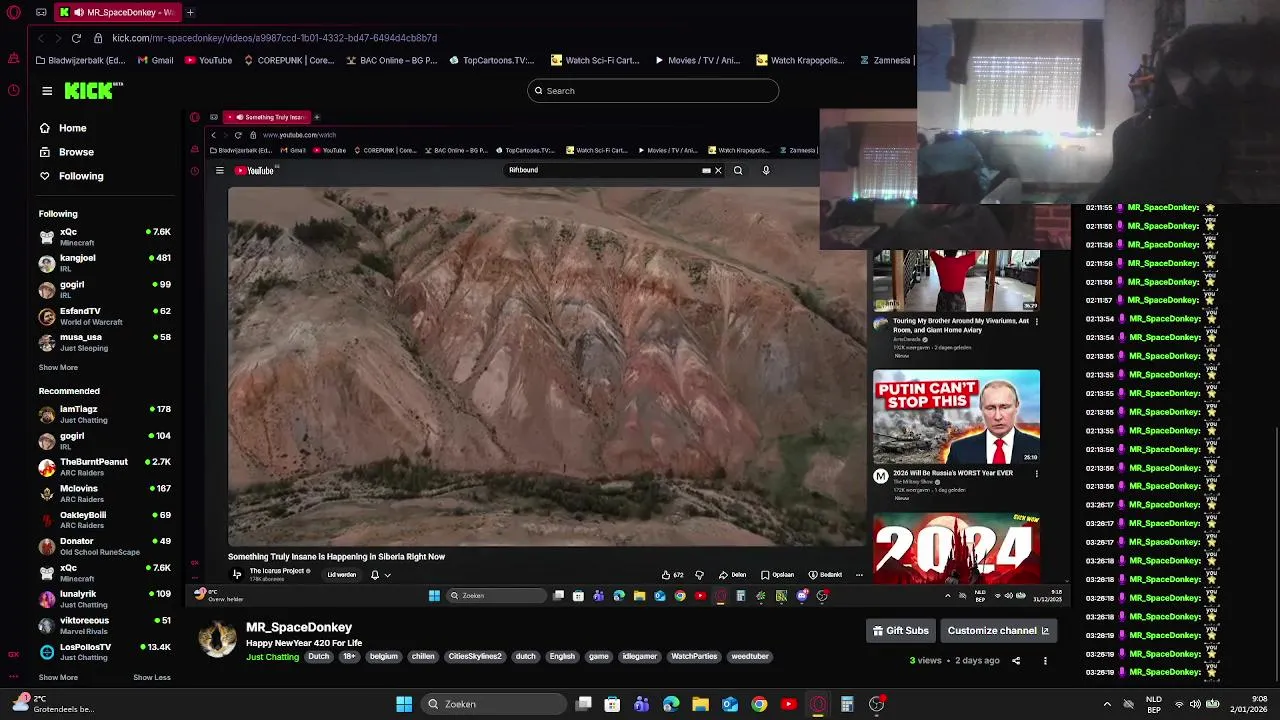This screenshot has height=720, width=1280.
Task: Collapse Recommended list with Show Less
Action: [152, 677]
